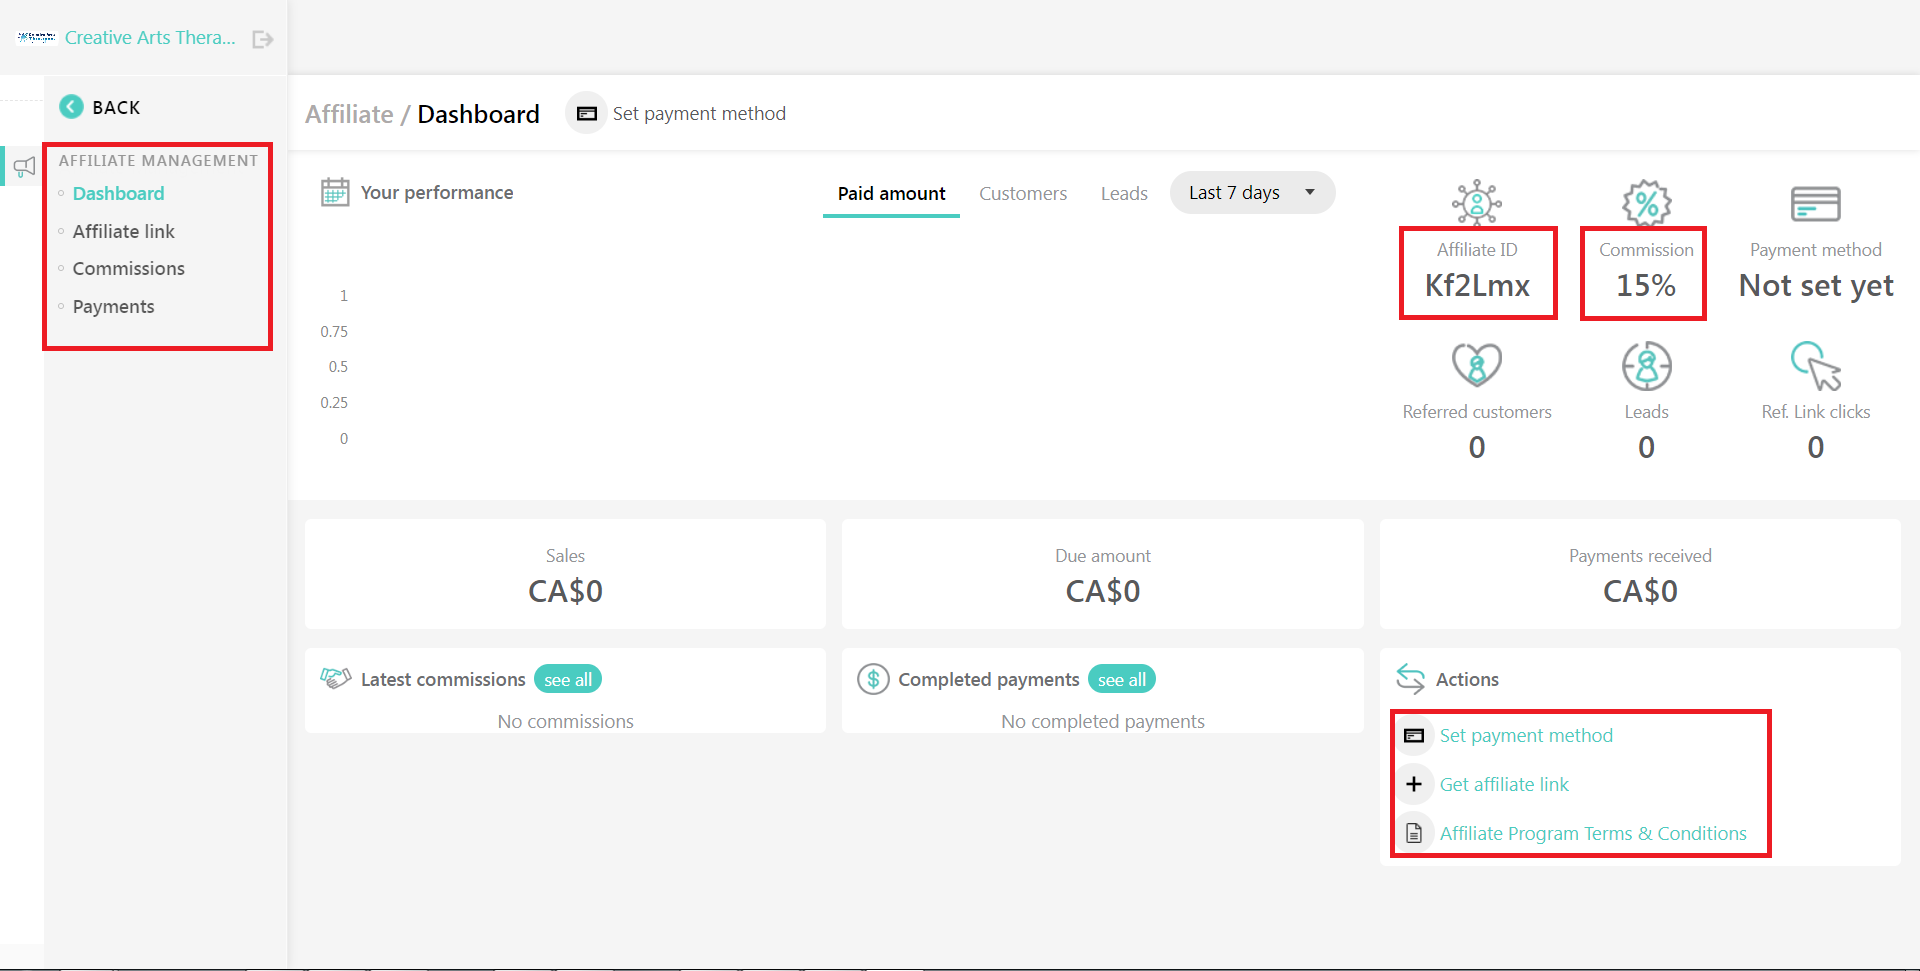Click the Get affiliate link action
Image resolution: width=1920 pixels, height=971 pixels.
click(x=1504, y=784)
